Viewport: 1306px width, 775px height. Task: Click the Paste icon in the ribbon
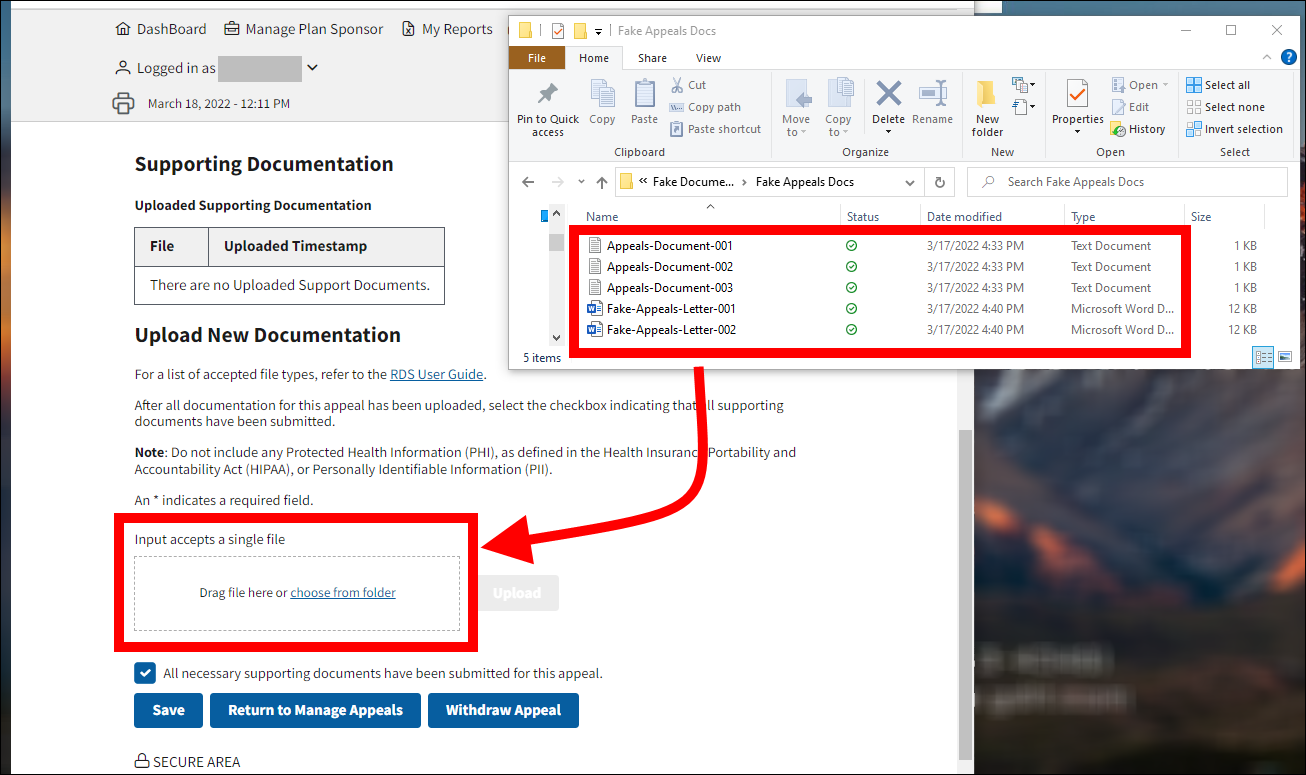click(644, 97)
